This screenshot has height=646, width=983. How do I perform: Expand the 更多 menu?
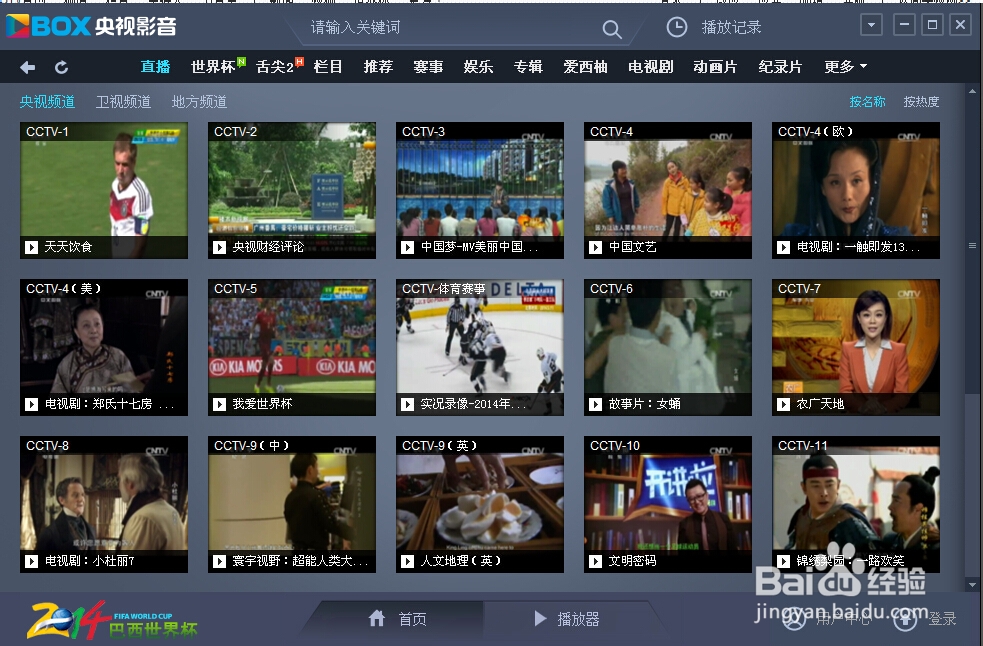click(845, 66)
